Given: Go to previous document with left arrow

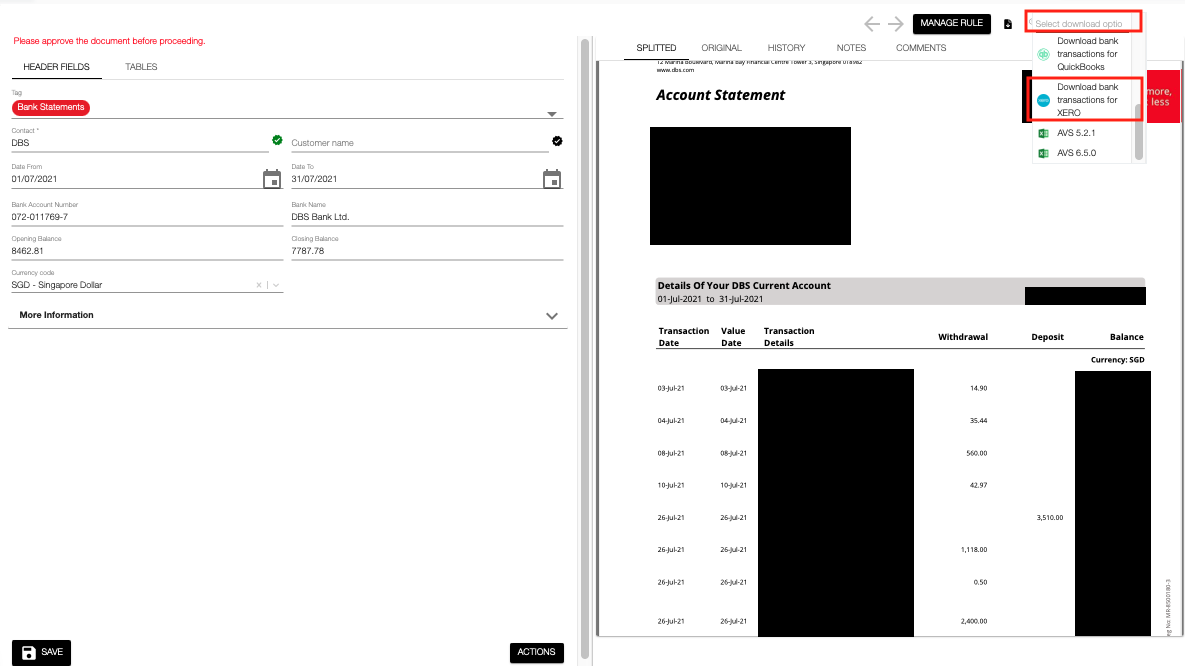Looking at the screenshot, I should coord(871,24).
